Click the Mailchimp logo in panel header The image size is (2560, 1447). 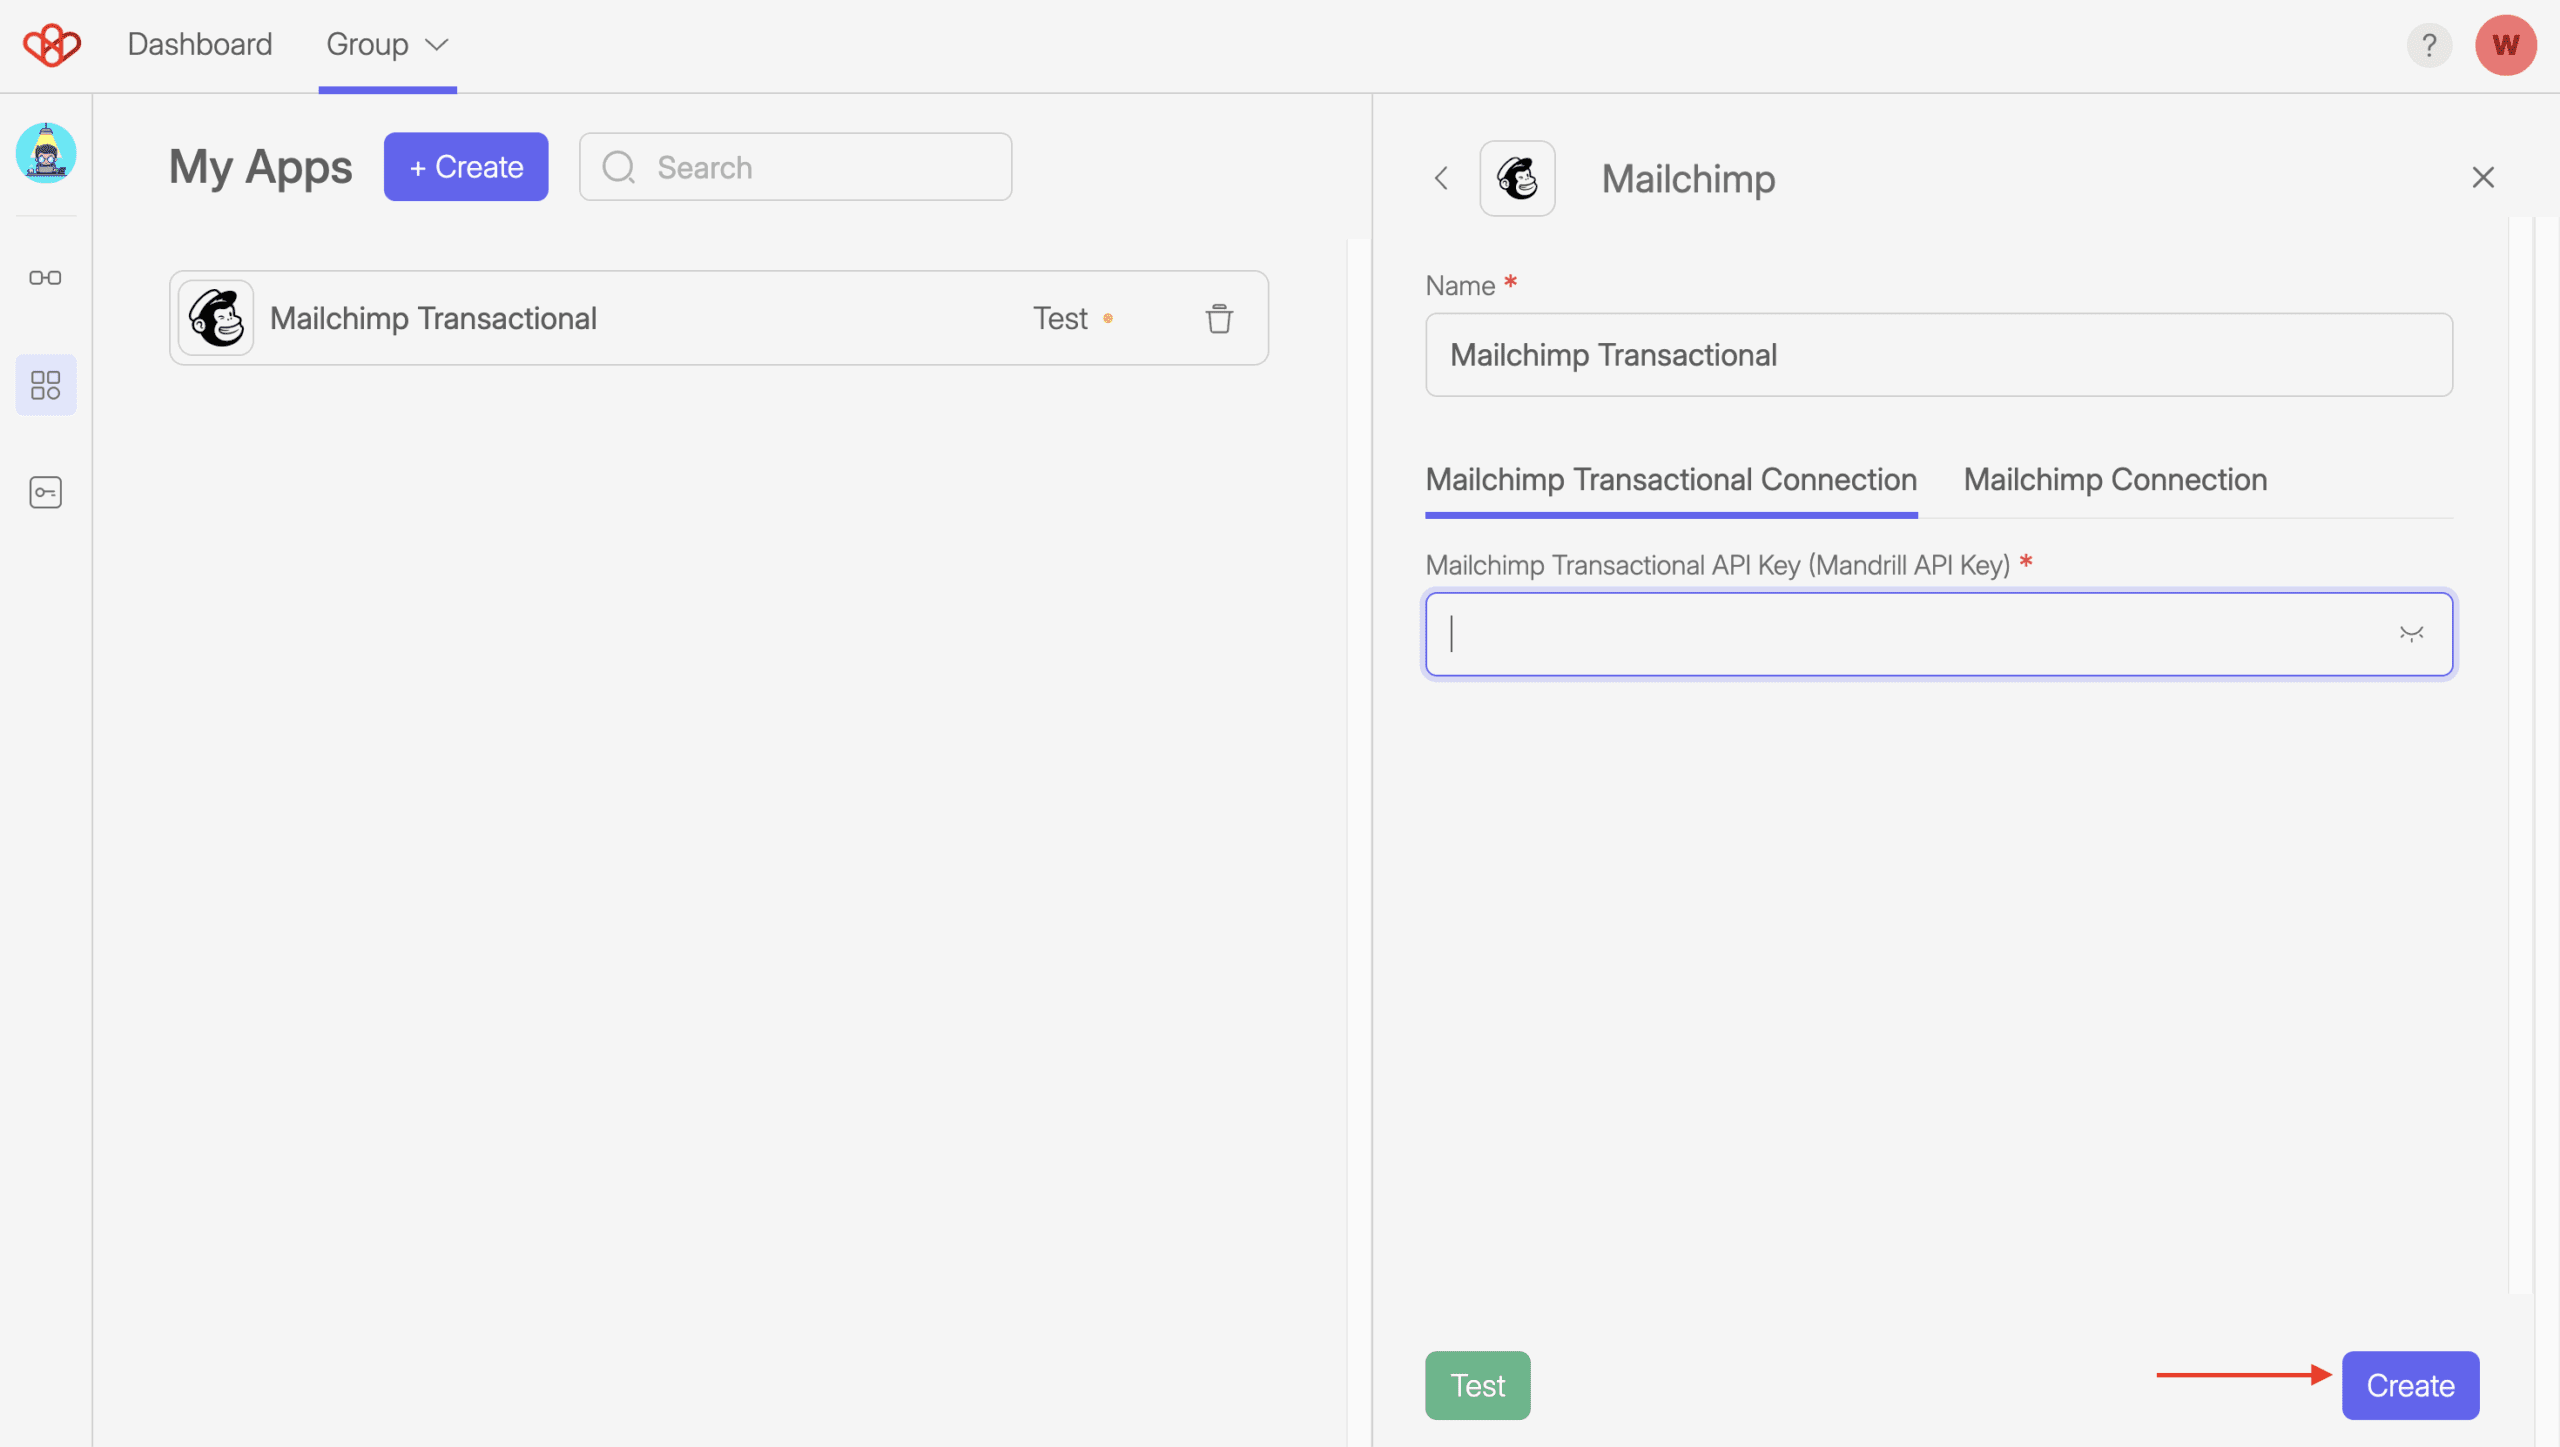point(1517,178)
